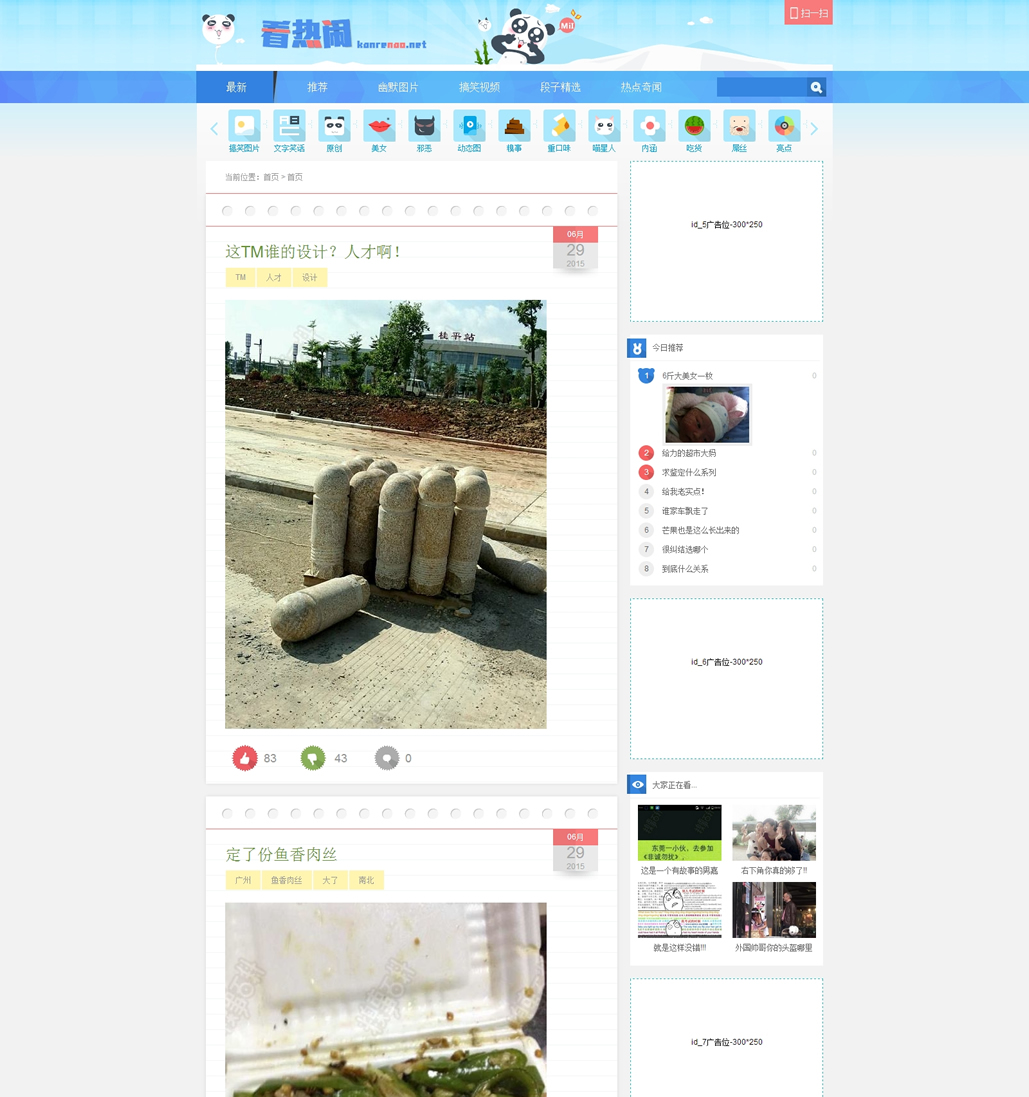Select the 原创 panda category icon

pyautogui.click(x=334, y=126)
